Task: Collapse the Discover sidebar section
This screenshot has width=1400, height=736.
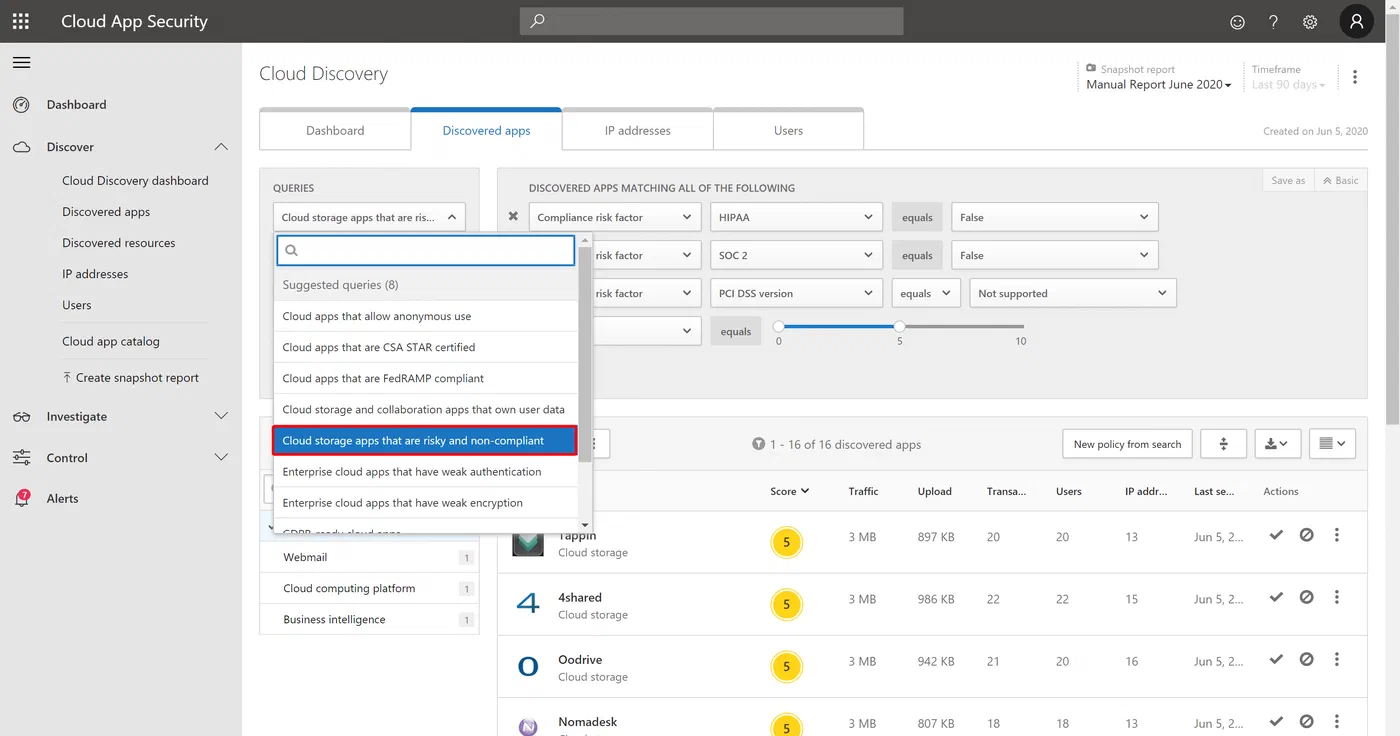Action: coord(221,147)
